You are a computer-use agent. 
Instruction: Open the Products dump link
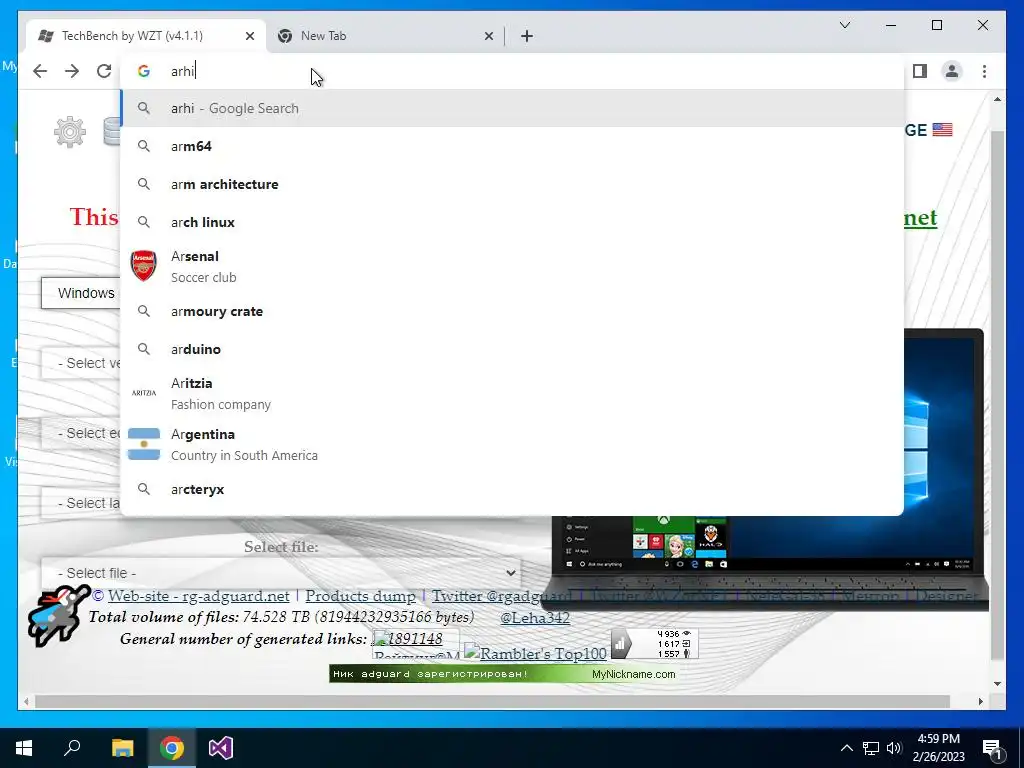(360, 596)
